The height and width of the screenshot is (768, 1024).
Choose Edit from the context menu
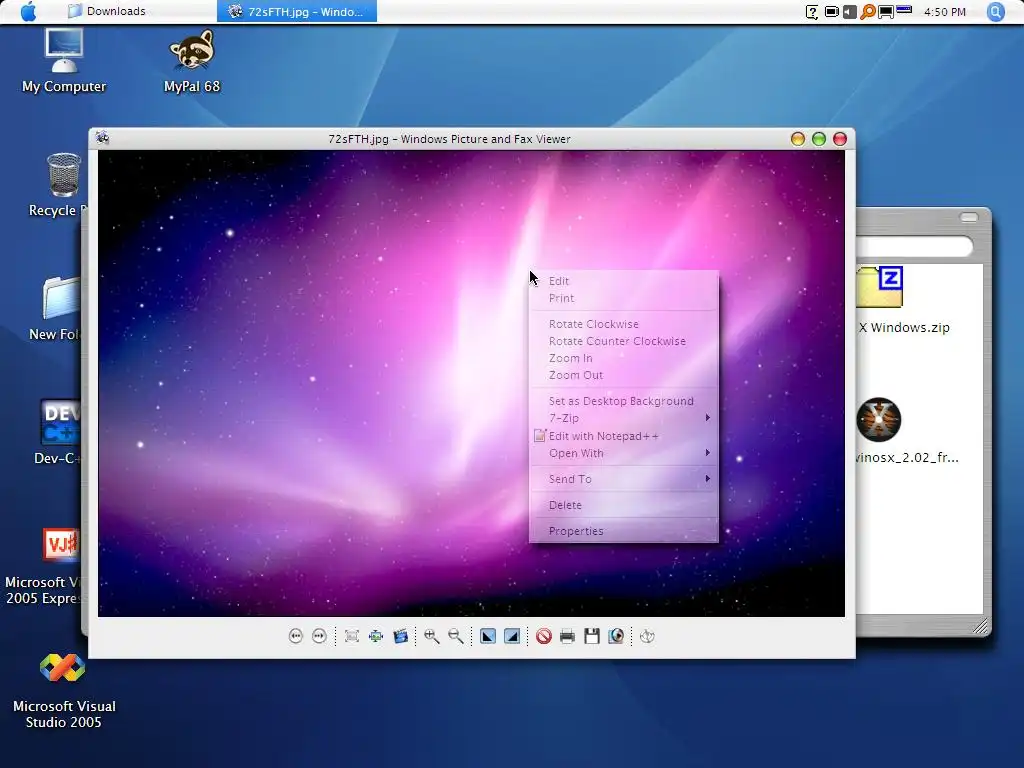[624, 281]
